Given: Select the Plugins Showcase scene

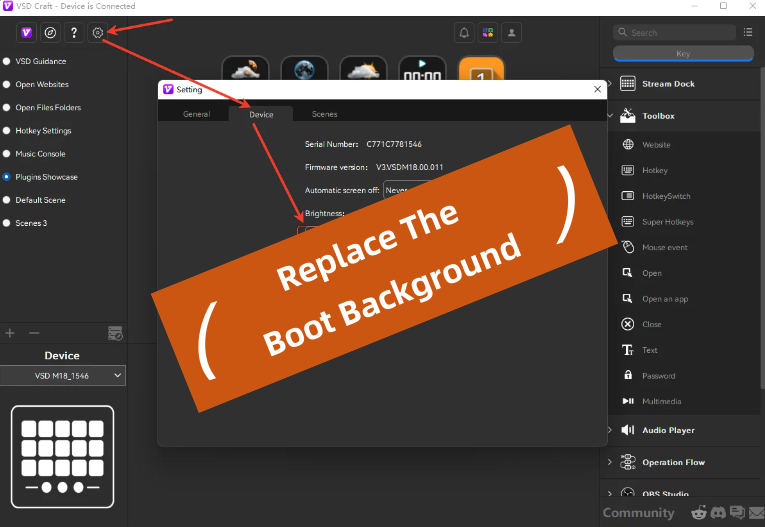Looking at the screenshot, I should (x=46, y=177).
